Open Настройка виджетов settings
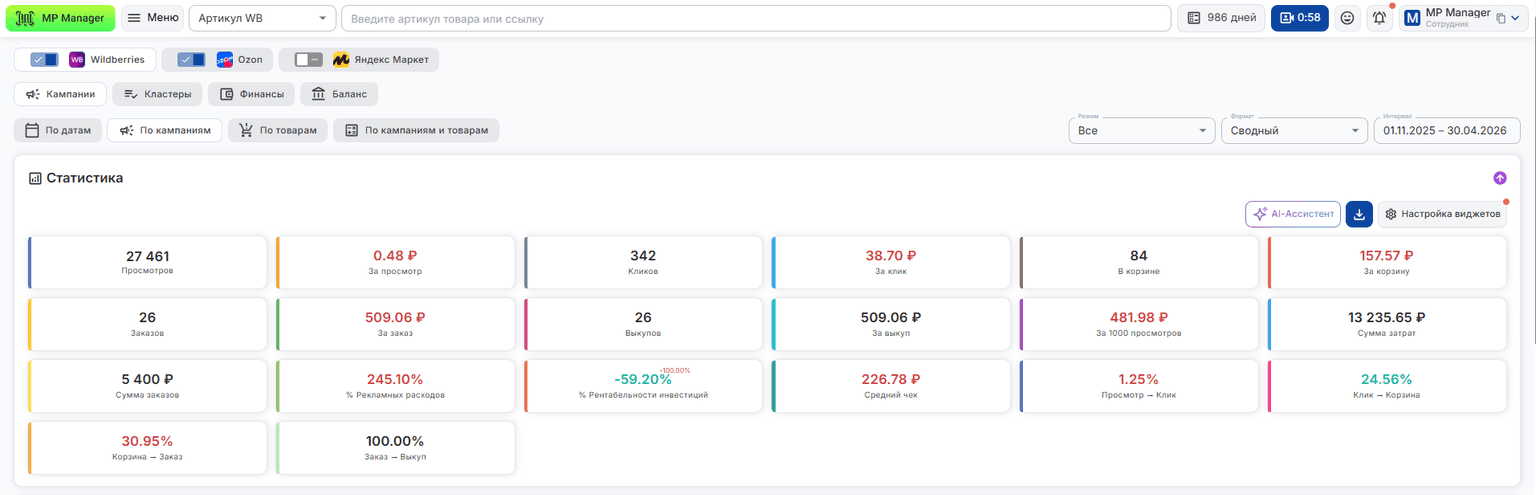Screen dimensions: 1536x495 tap(1442, 214)
